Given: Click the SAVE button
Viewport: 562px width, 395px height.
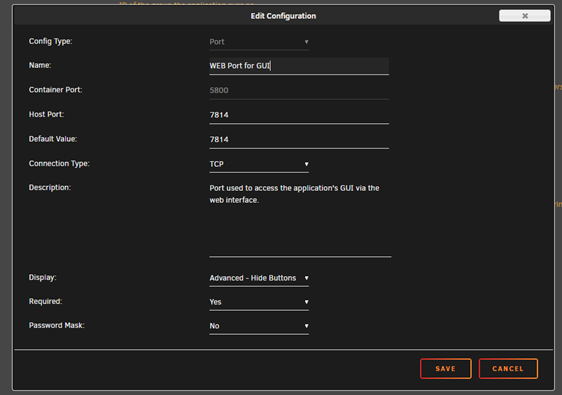Looking at the screenshot, I should pyautogui.click(x=446, y=368).
